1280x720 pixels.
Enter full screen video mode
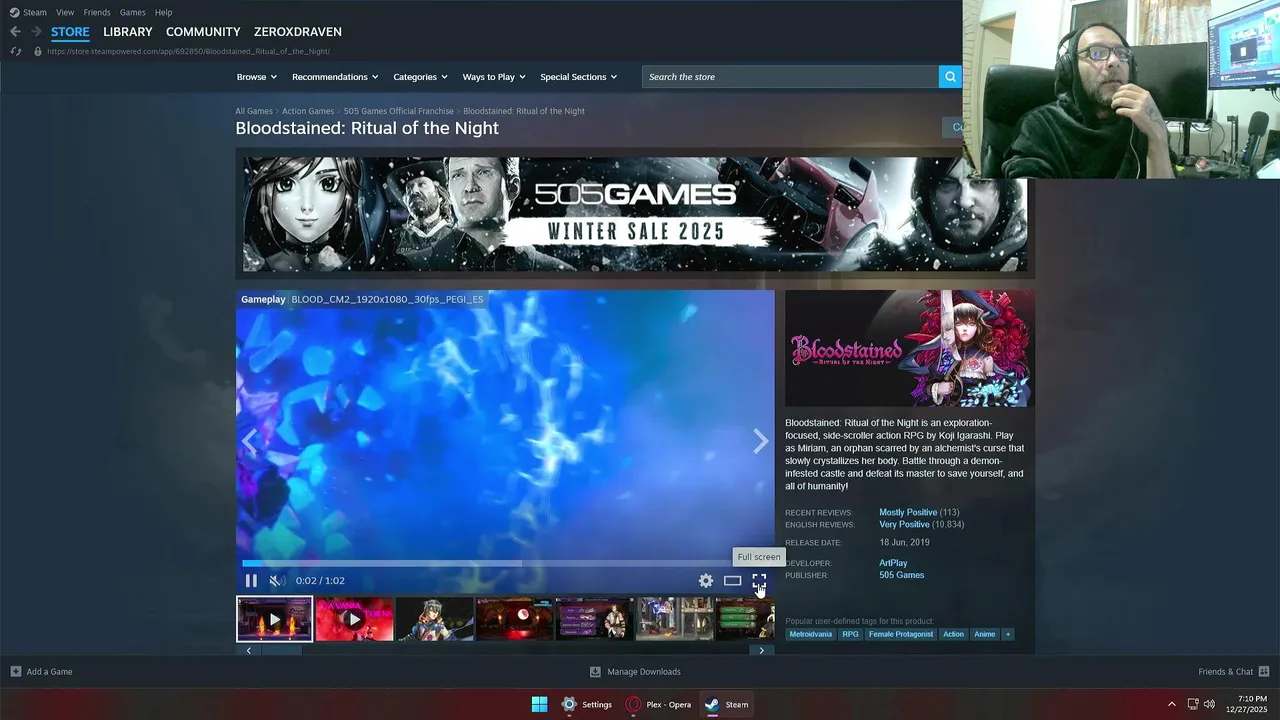pos(759,581)
